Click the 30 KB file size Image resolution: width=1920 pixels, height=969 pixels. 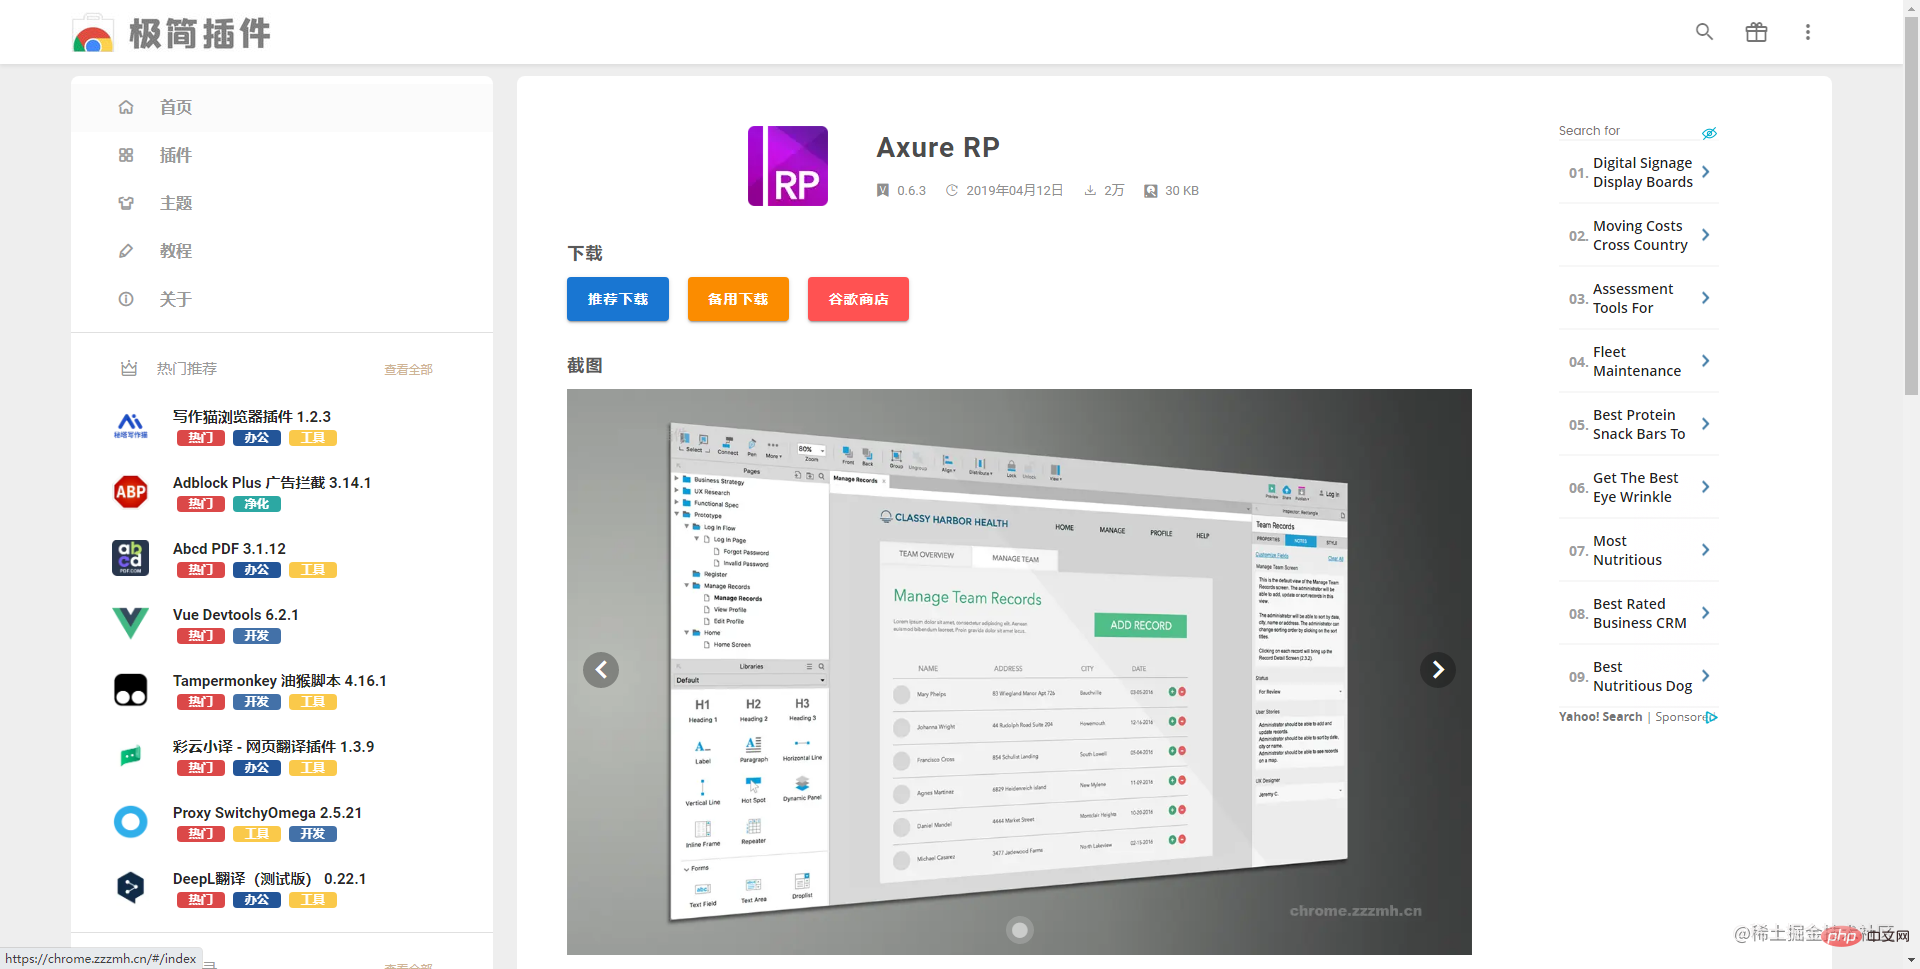coord(1182,190)
